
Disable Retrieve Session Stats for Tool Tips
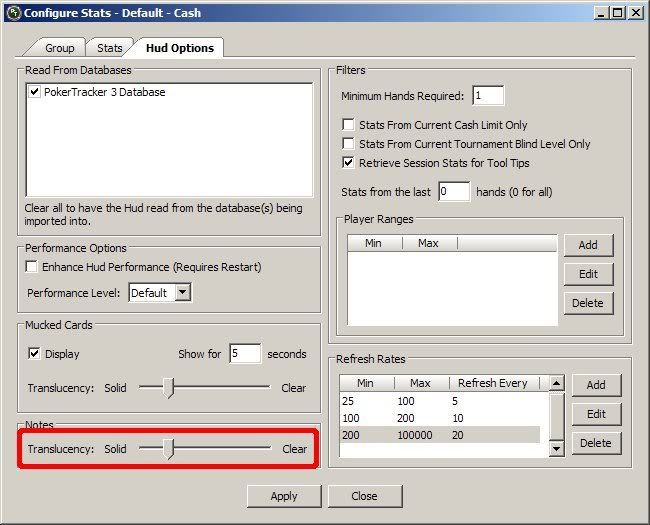click(349, 161)
